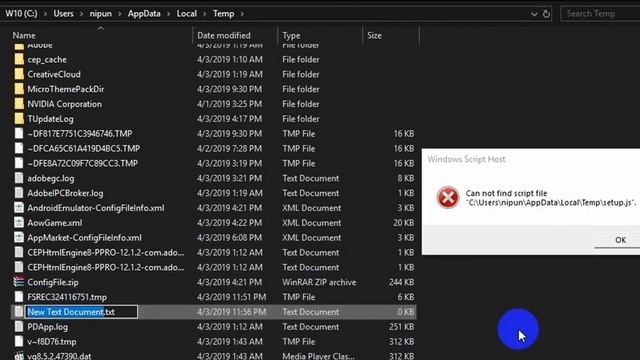Open the address bar history dropdown arrow
The height and width of the screenshot is (360, 640).
534,14
